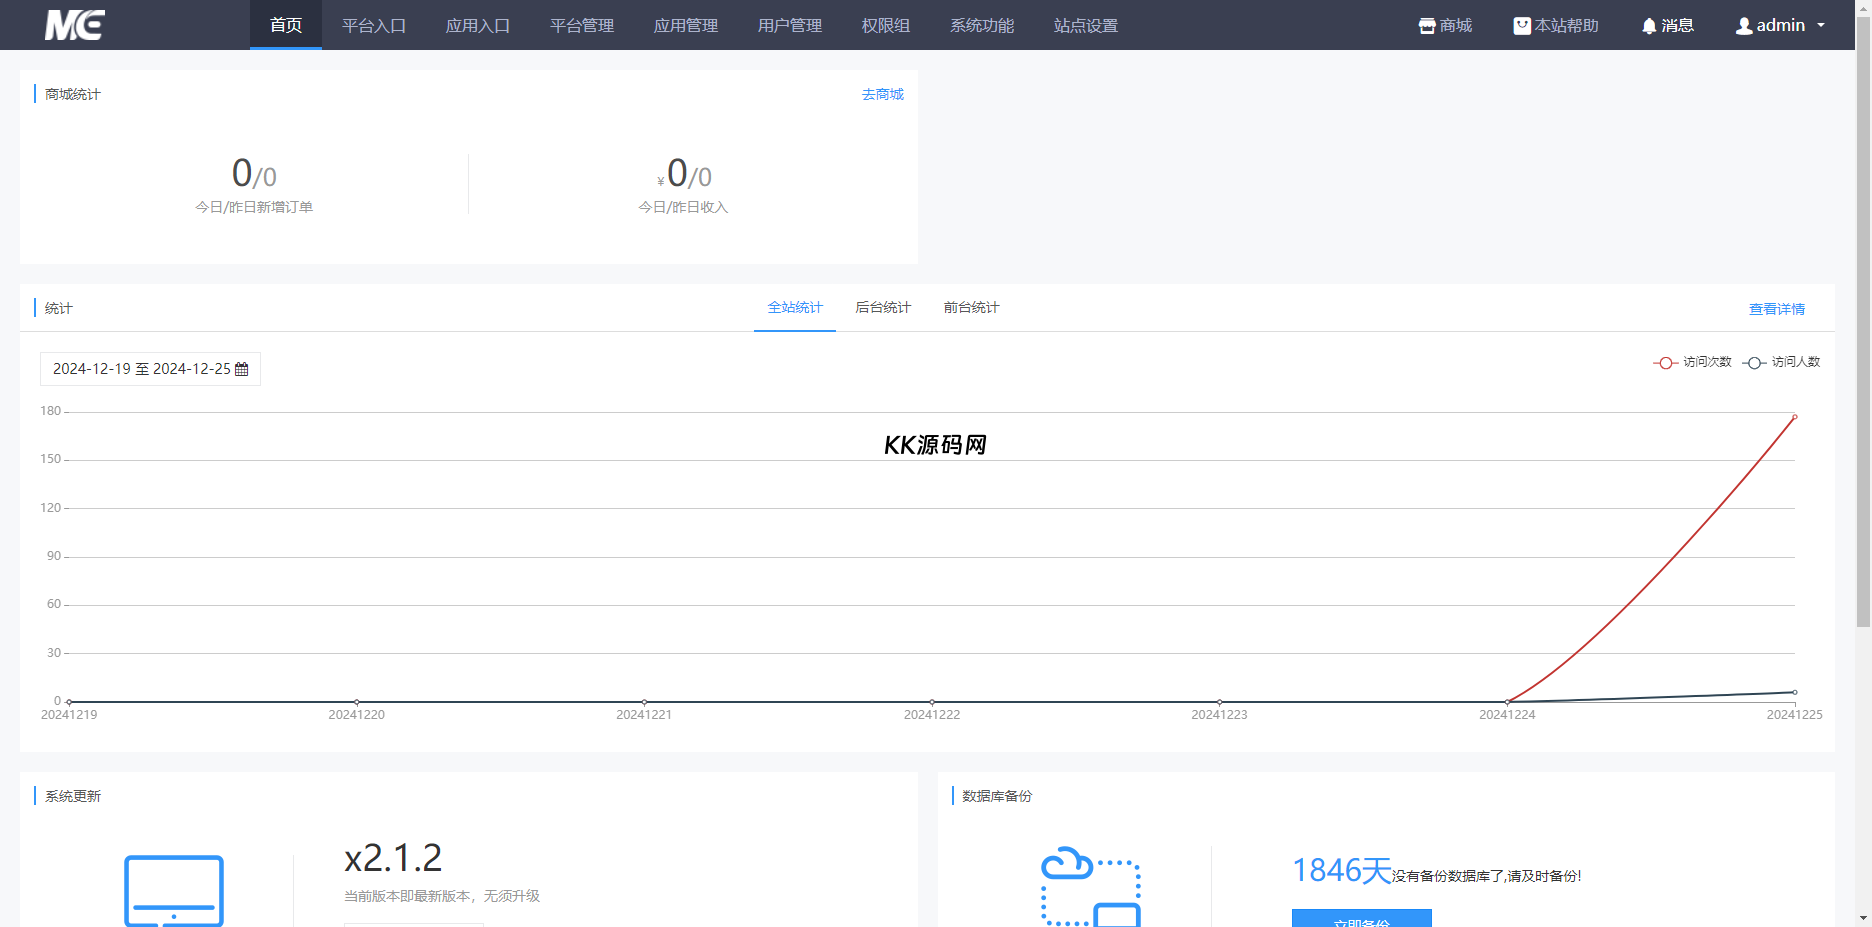Viewport: 1872px width, 927px height.
Task: Open the 用户管理 menu
Action: point(790,25)
